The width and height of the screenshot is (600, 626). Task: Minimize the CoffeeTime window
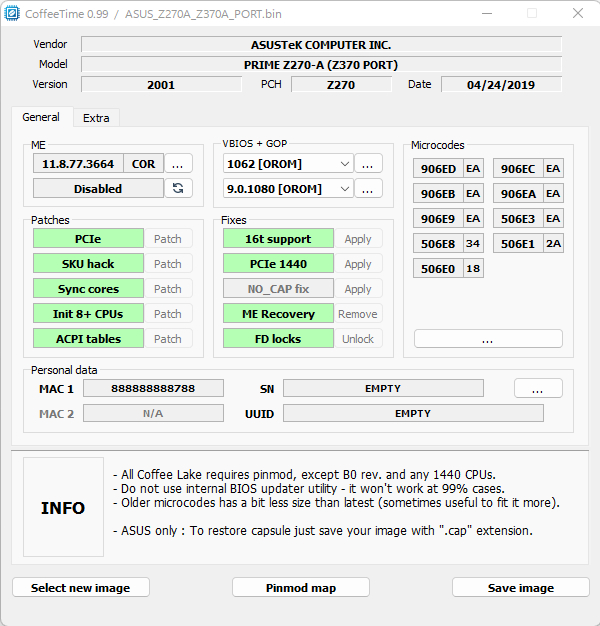[487, 14]
